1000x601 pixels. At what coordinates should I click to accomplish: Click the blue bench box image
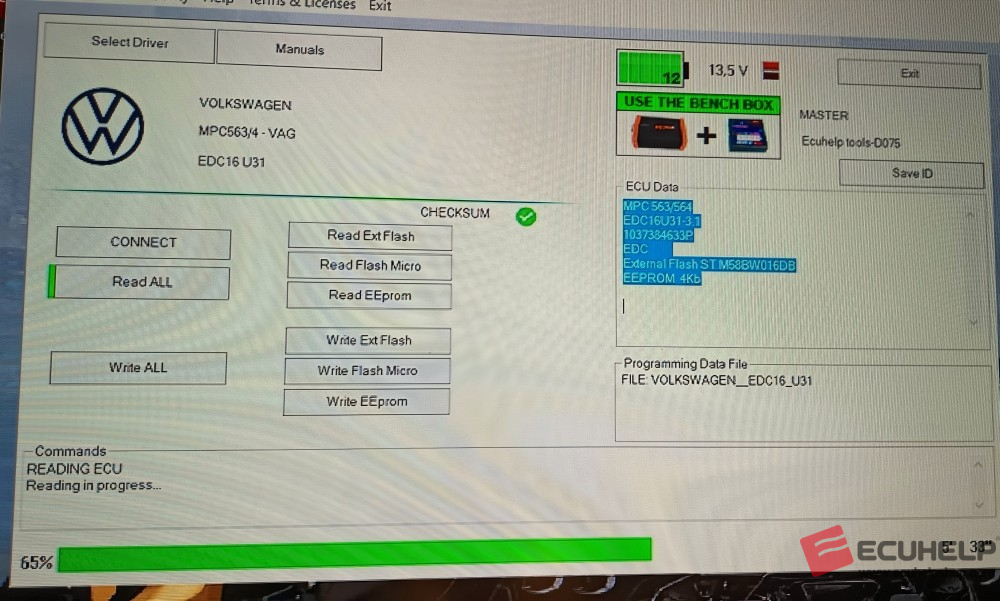click(x=747, y=135)
